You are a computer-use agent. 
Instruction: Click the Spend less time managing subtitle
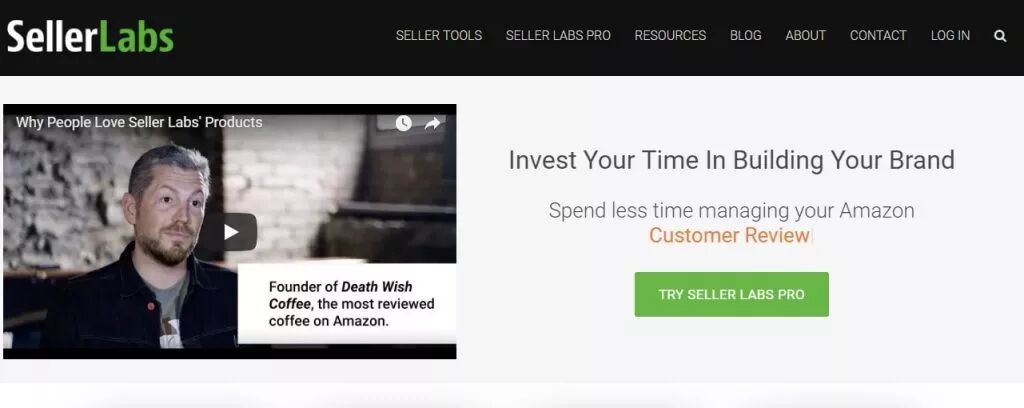tap(731, 210)
